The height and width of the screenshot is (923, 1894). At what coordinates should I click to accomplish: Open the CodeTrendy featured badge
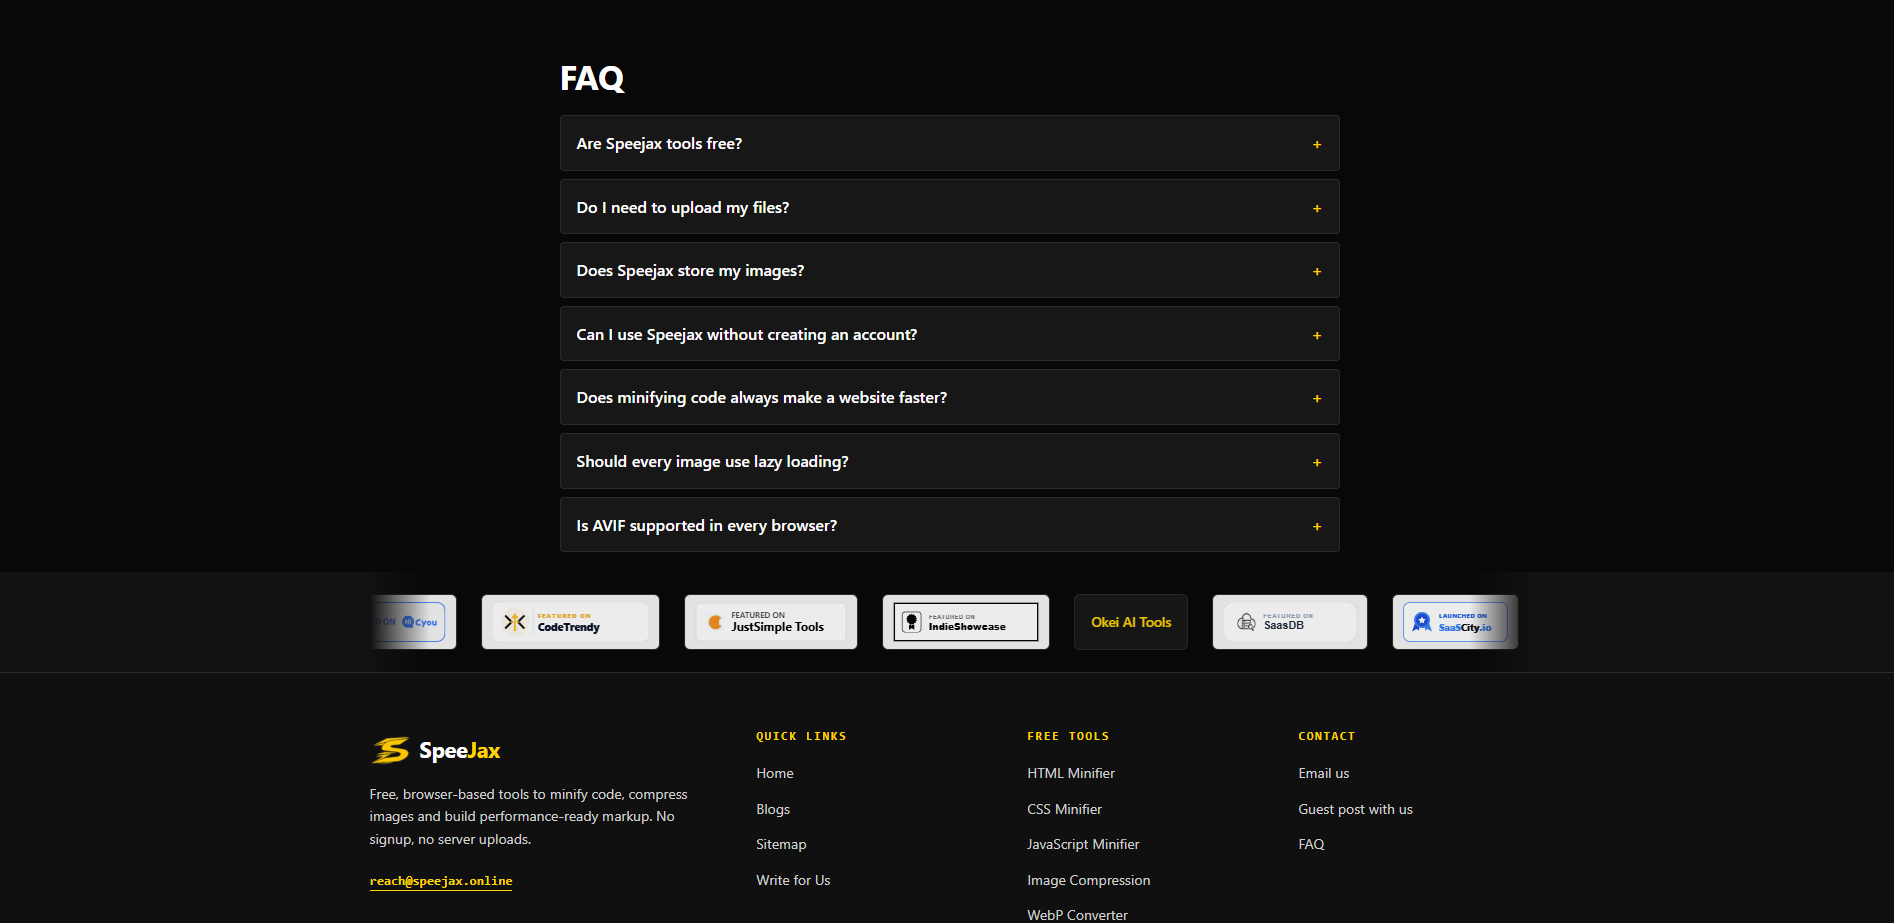coord(570,622)
